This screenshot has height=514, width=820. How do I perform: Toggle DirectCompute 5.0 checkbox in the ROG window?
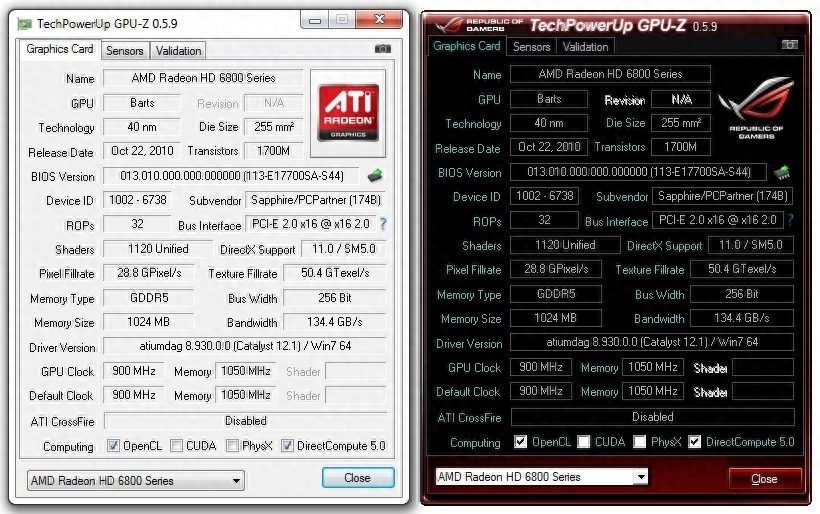tap(694, 442)
